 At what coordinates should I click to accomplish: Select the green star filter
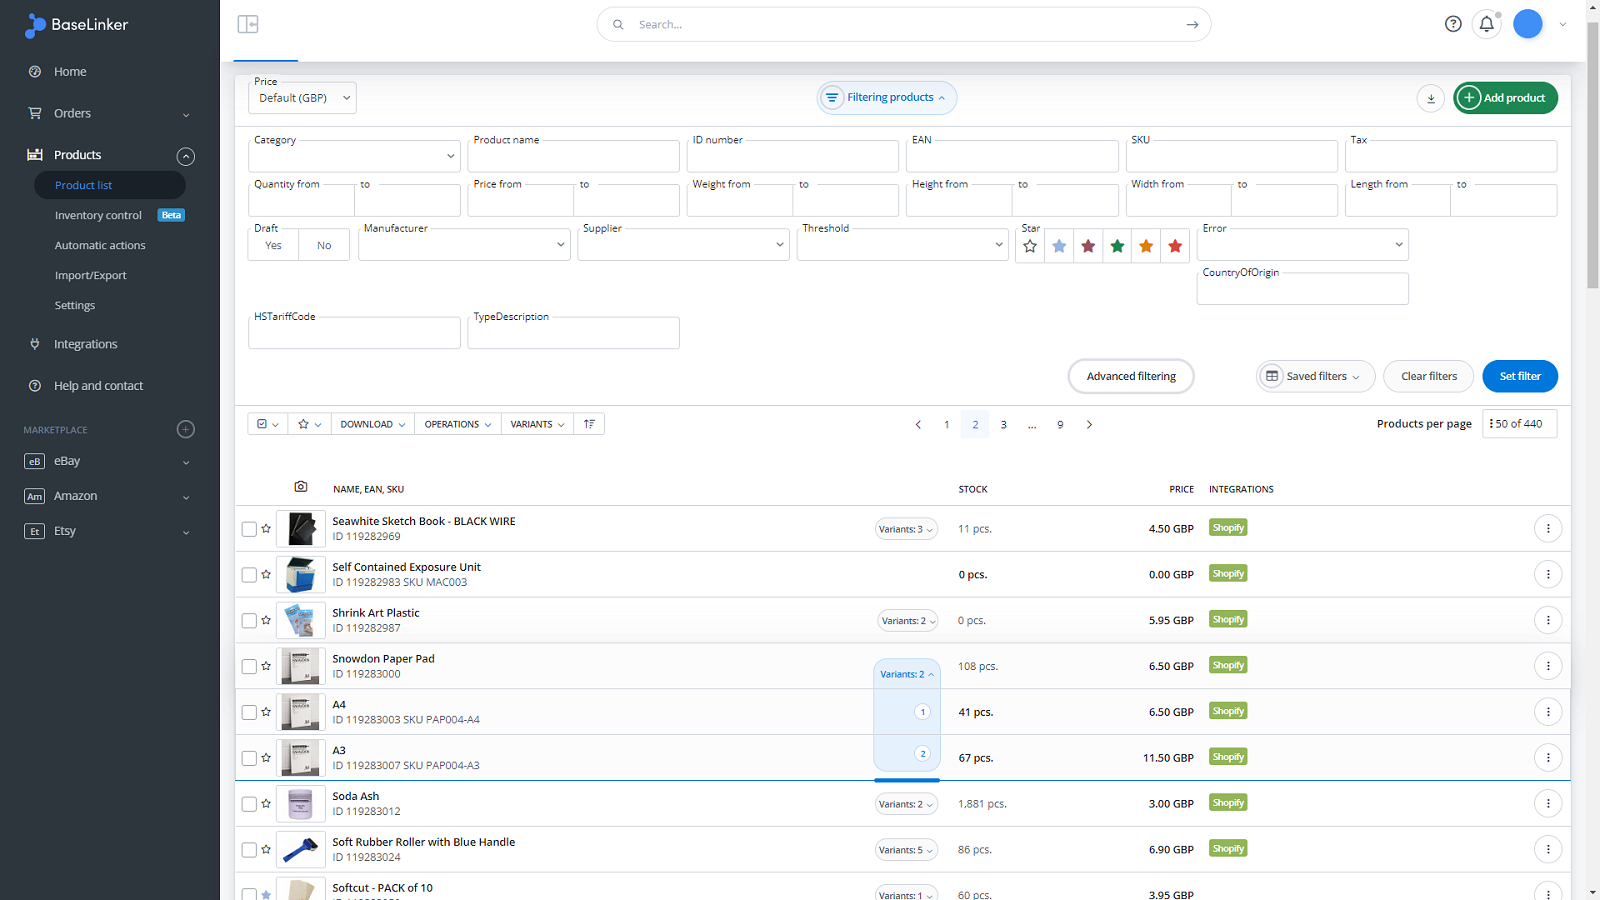tap(1117, 246)
